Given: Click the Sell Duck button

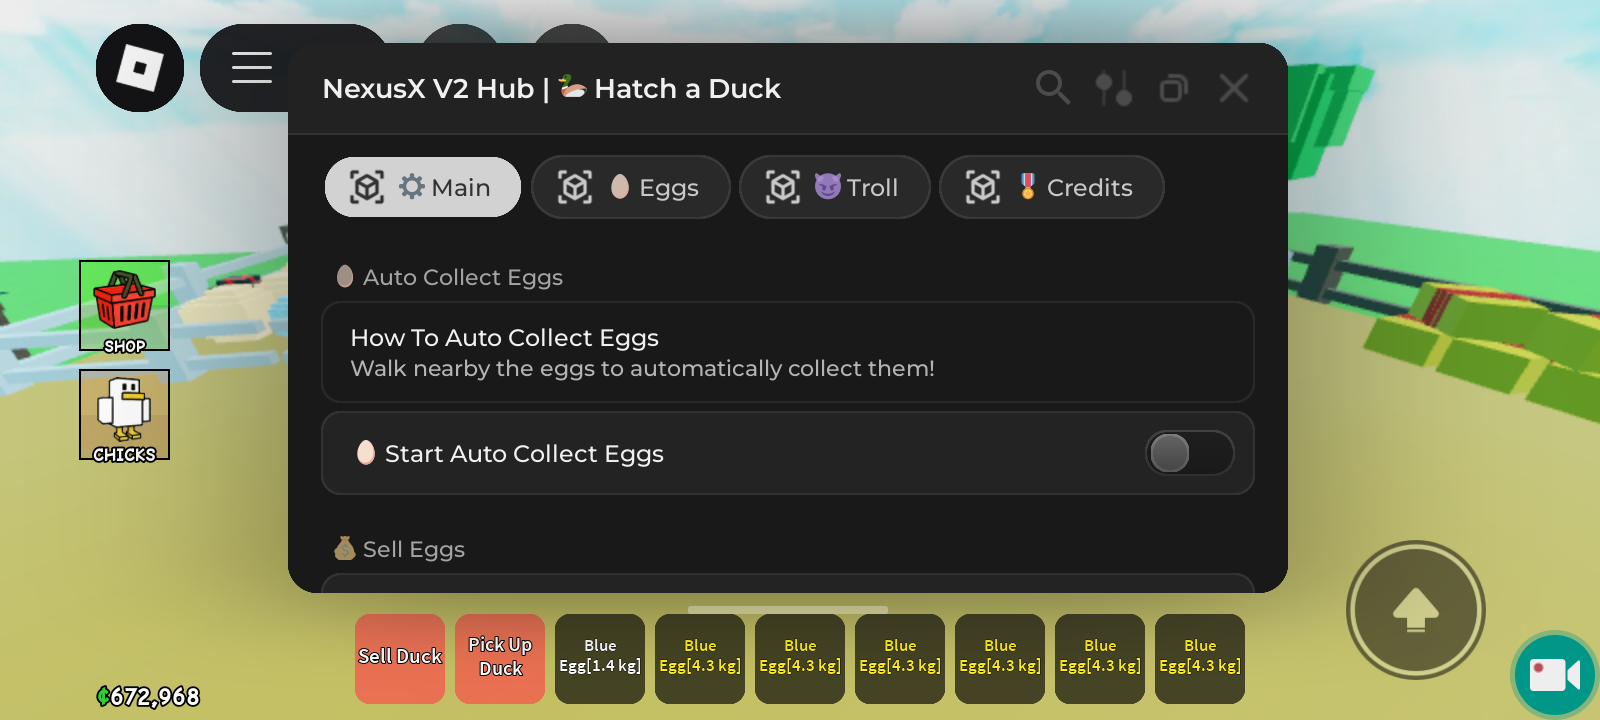Looking at the screenshot, I should tap(400, 658).
